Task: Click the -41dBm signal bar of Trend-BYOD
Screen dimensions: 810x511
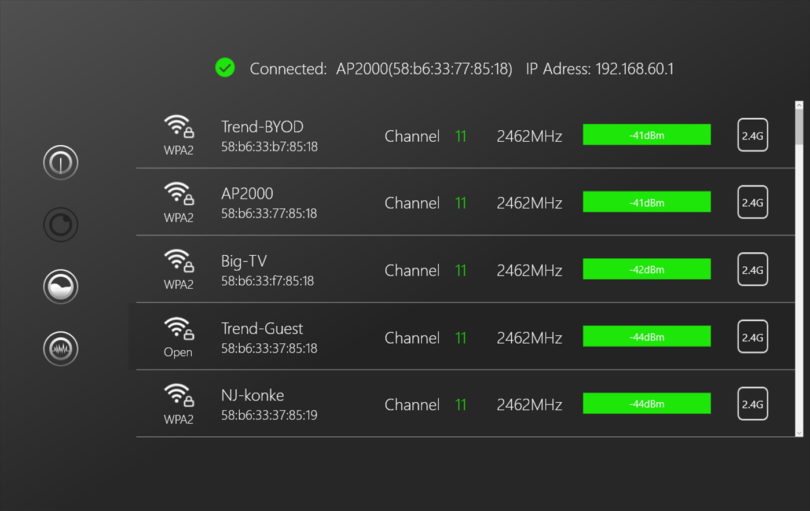Action: 646,135
